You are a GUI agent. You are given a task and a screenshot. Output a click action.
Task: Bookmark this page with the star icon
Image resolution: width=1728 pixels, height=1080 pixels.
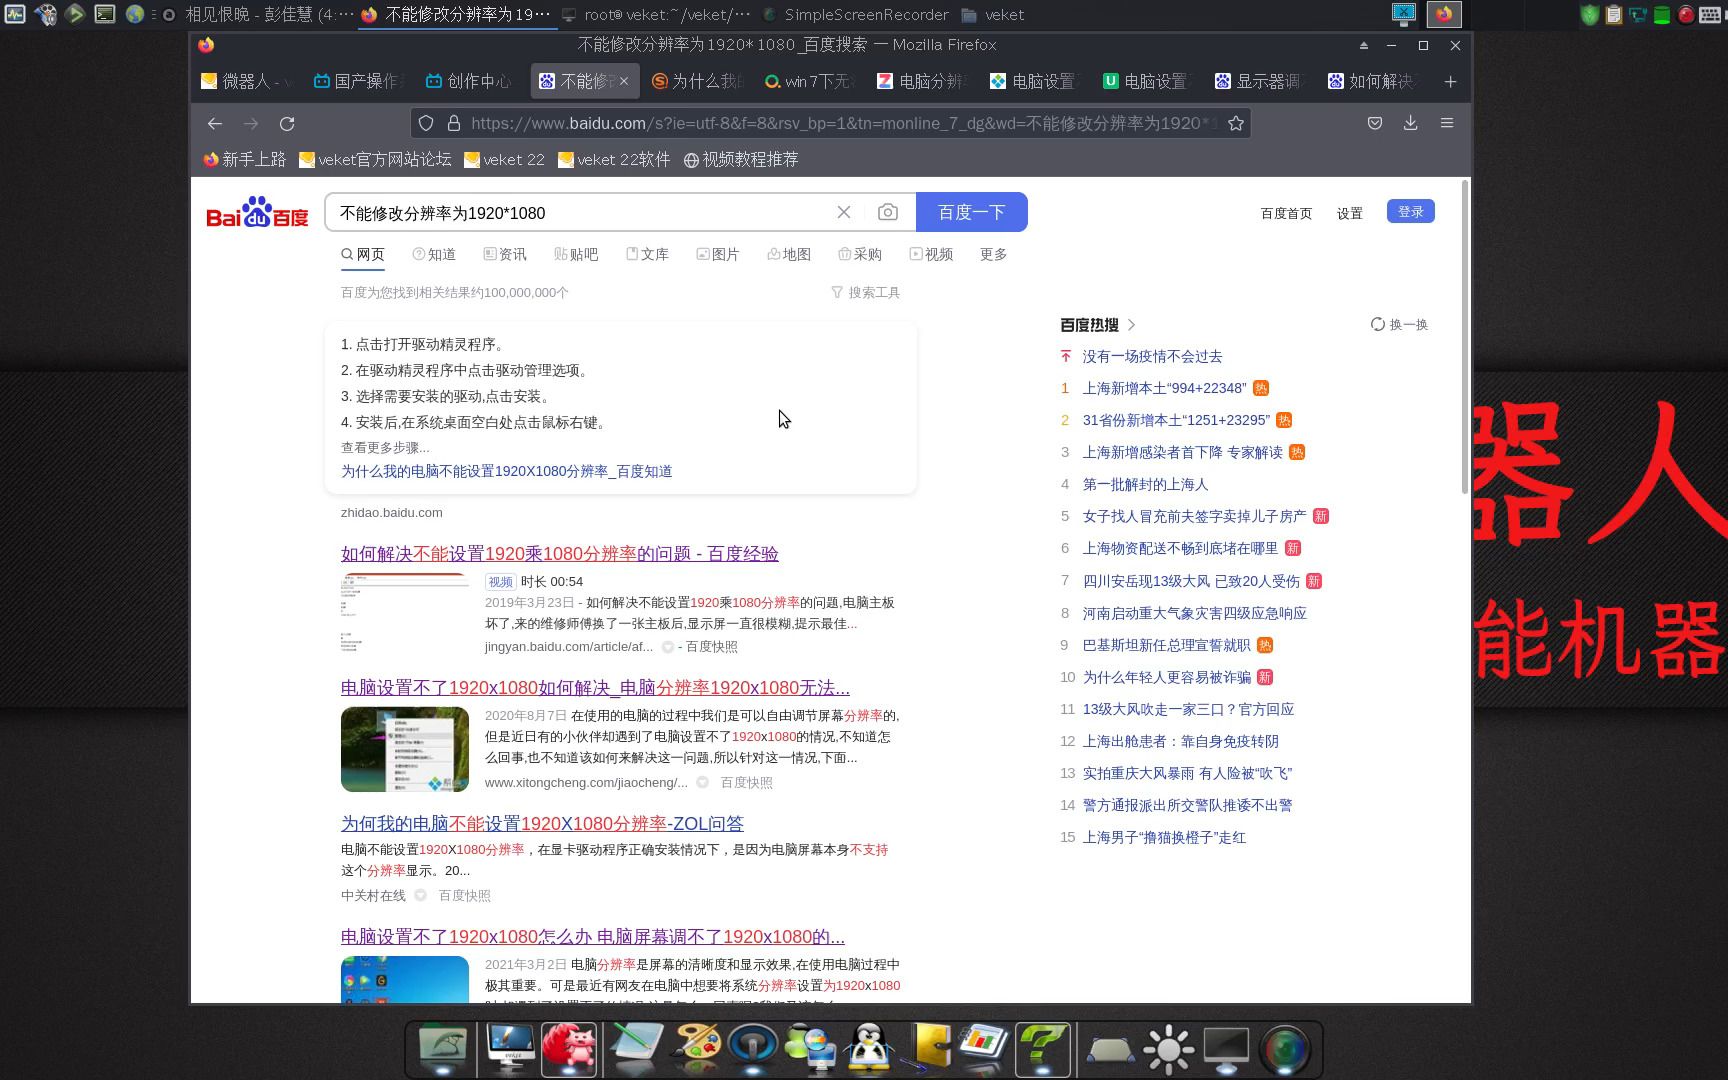pyautogui.click(x=1236, y=123)
